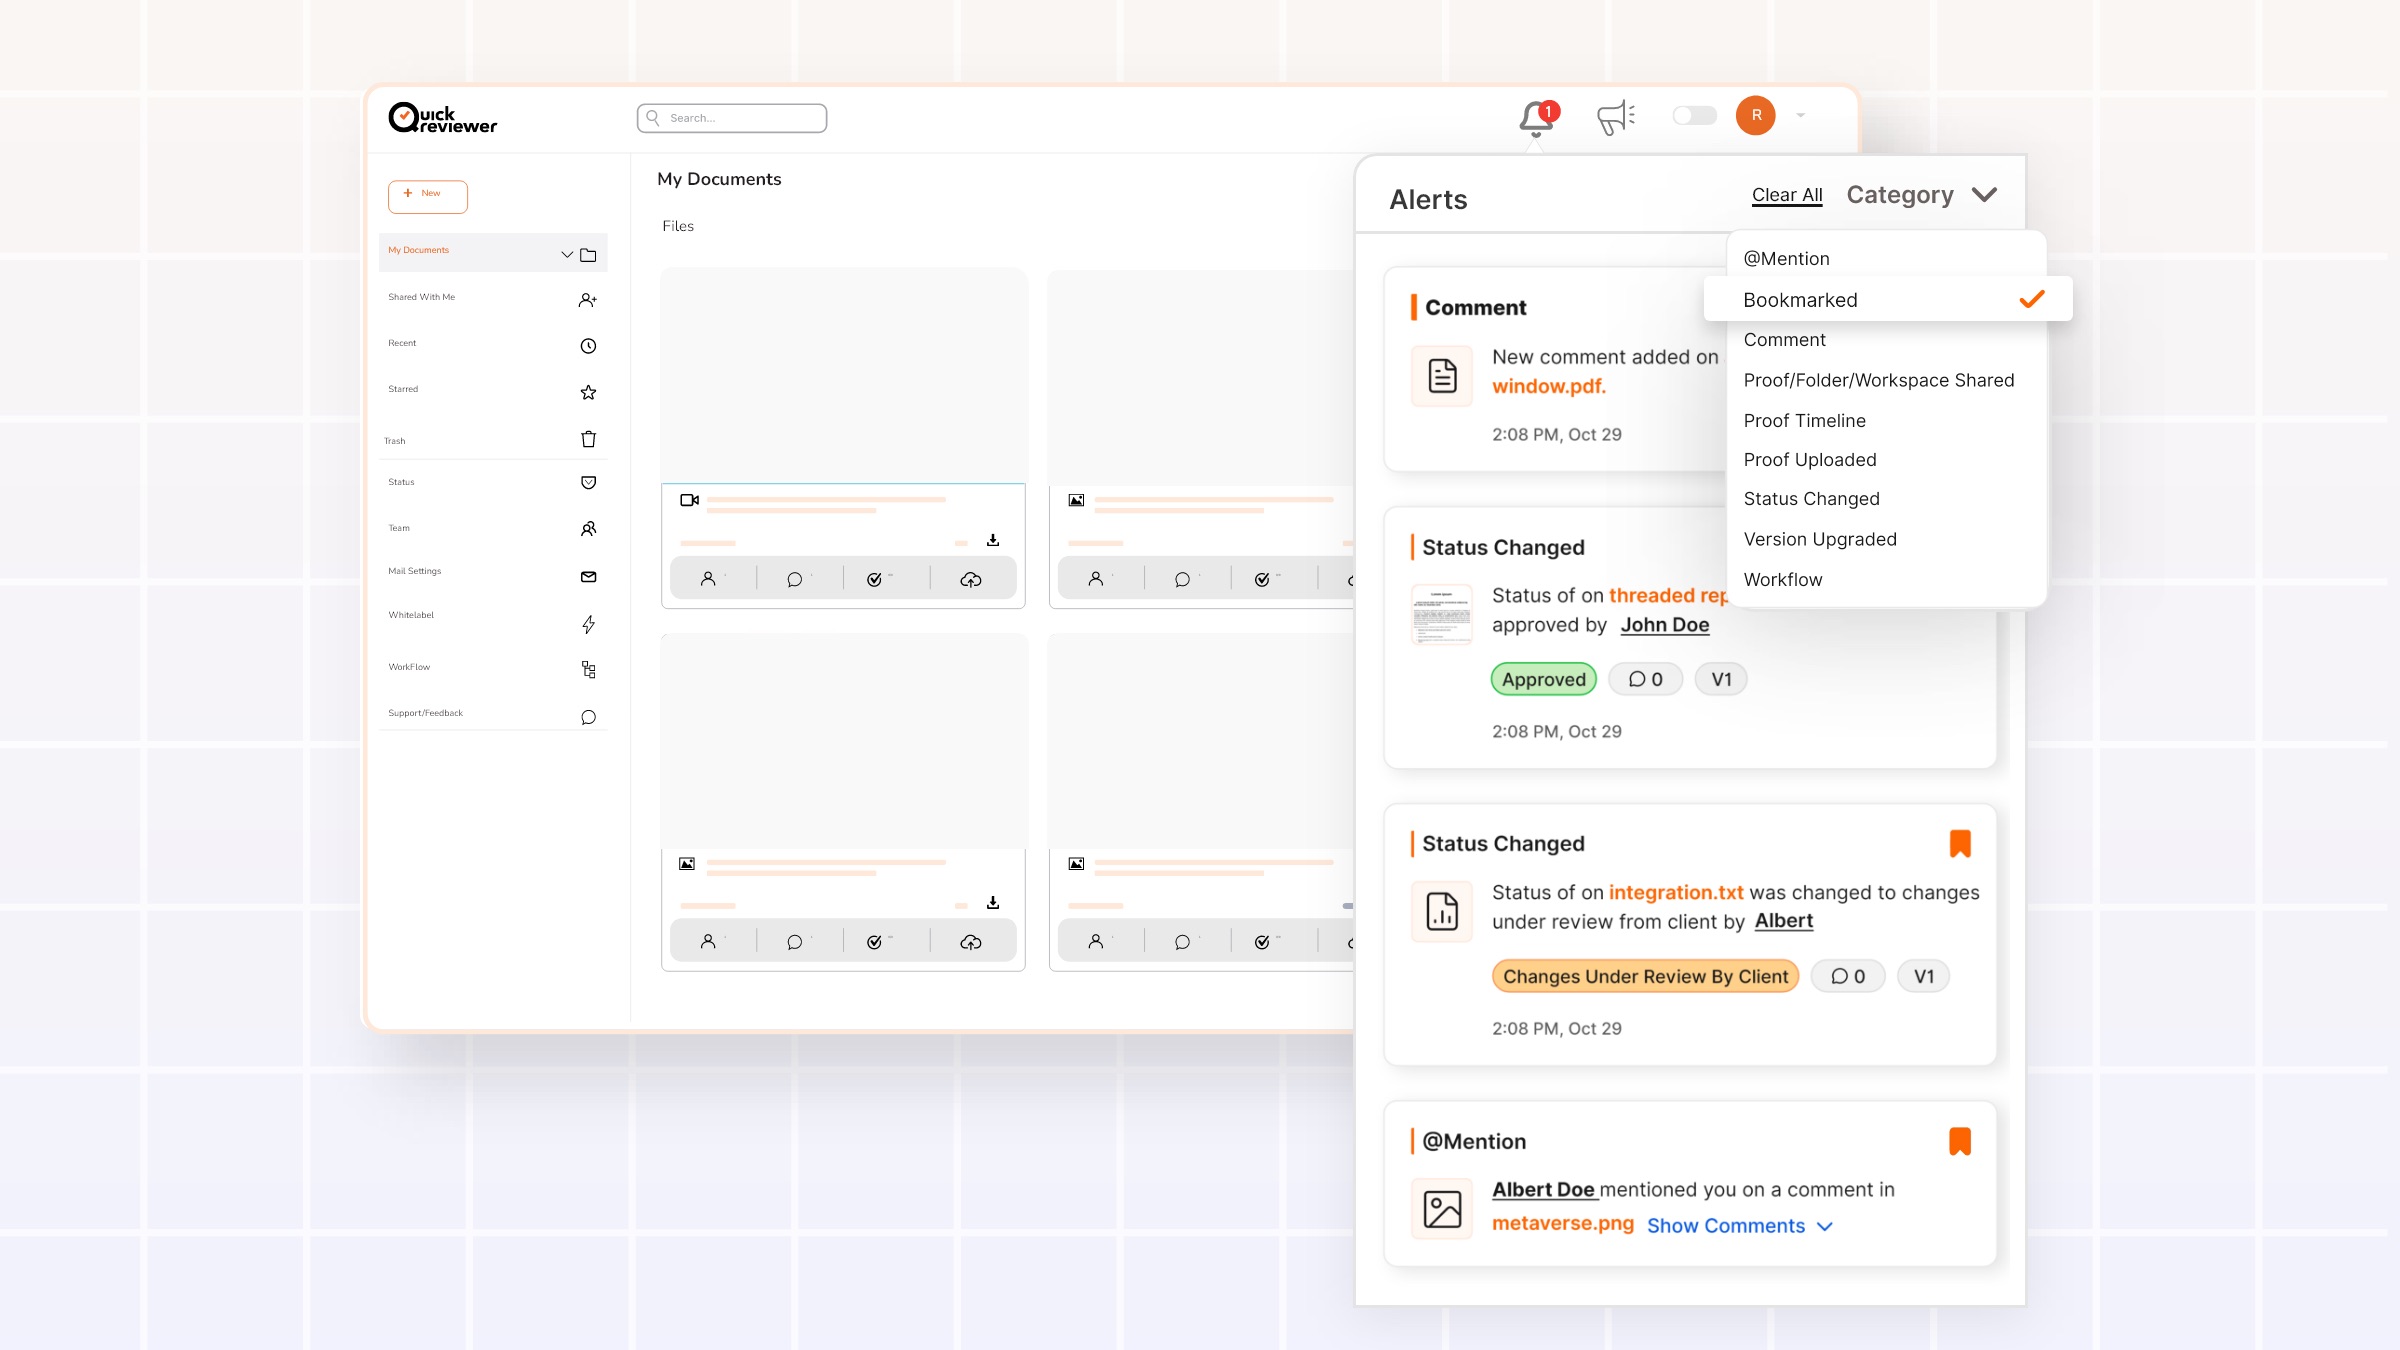Click the New document button
Screen dimensions: 2400x1350
[428, 195]
